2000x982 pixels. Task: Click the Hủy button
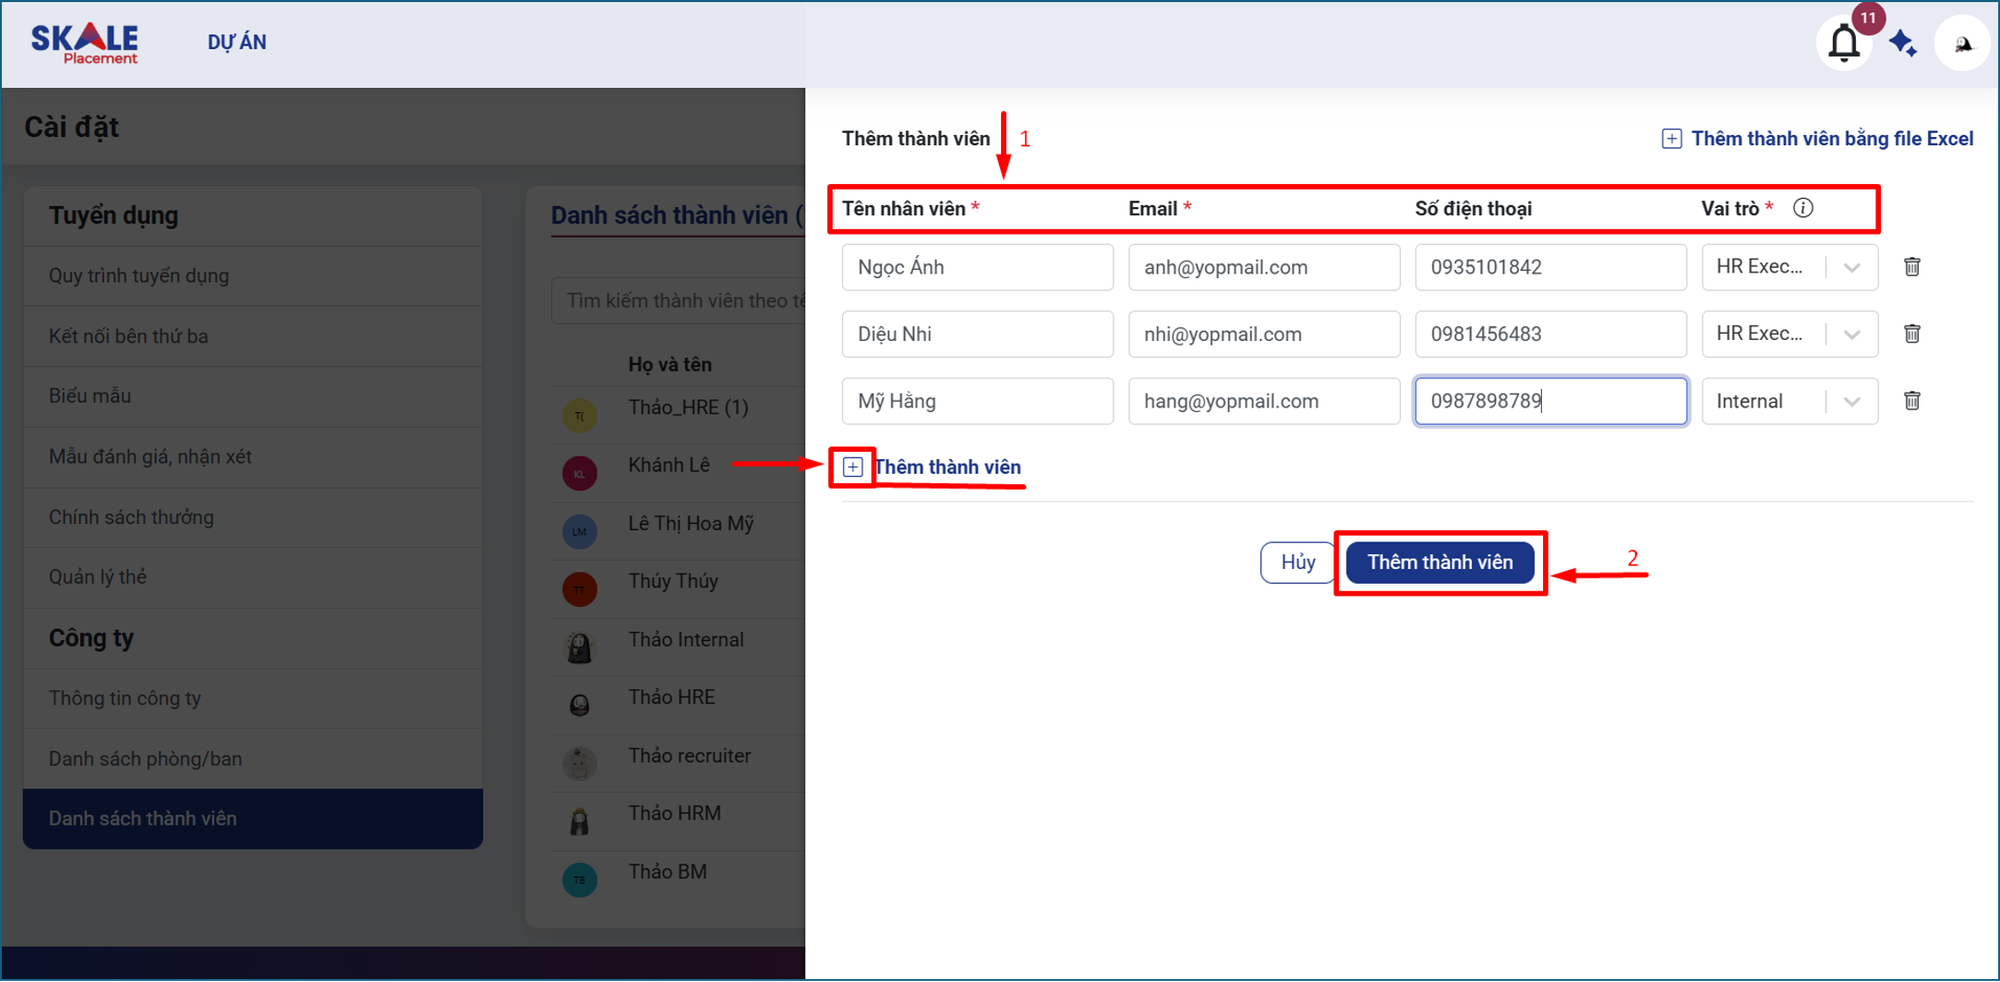click(1298, 562)
